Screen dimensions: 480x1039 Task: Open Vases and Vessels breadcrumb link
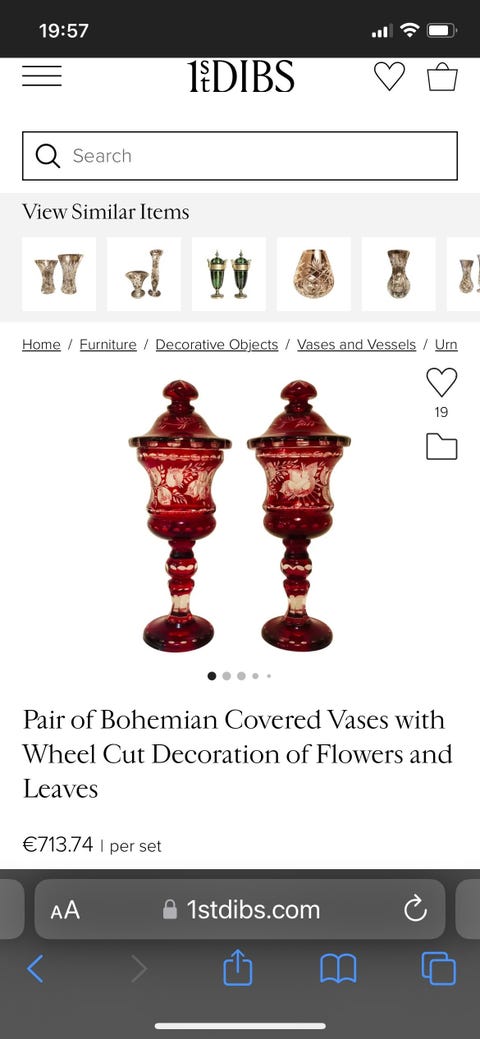point(357,345)
